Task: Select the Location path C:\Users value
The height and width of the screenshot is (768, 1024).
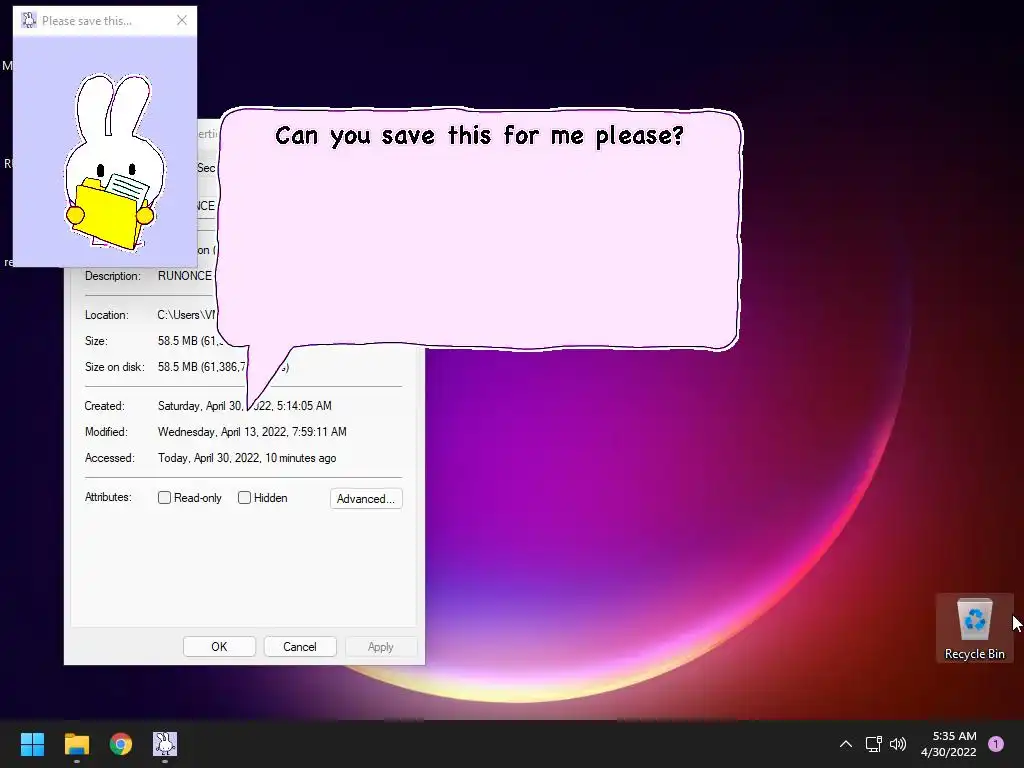Action: click(x=187, y=315)
